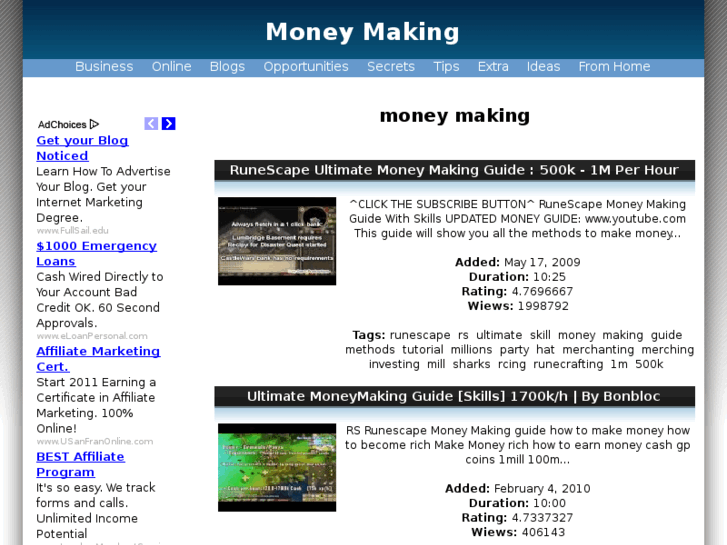Click the previous ad arrow button
This screenshot has height=545, width=727.
(151, 123)
